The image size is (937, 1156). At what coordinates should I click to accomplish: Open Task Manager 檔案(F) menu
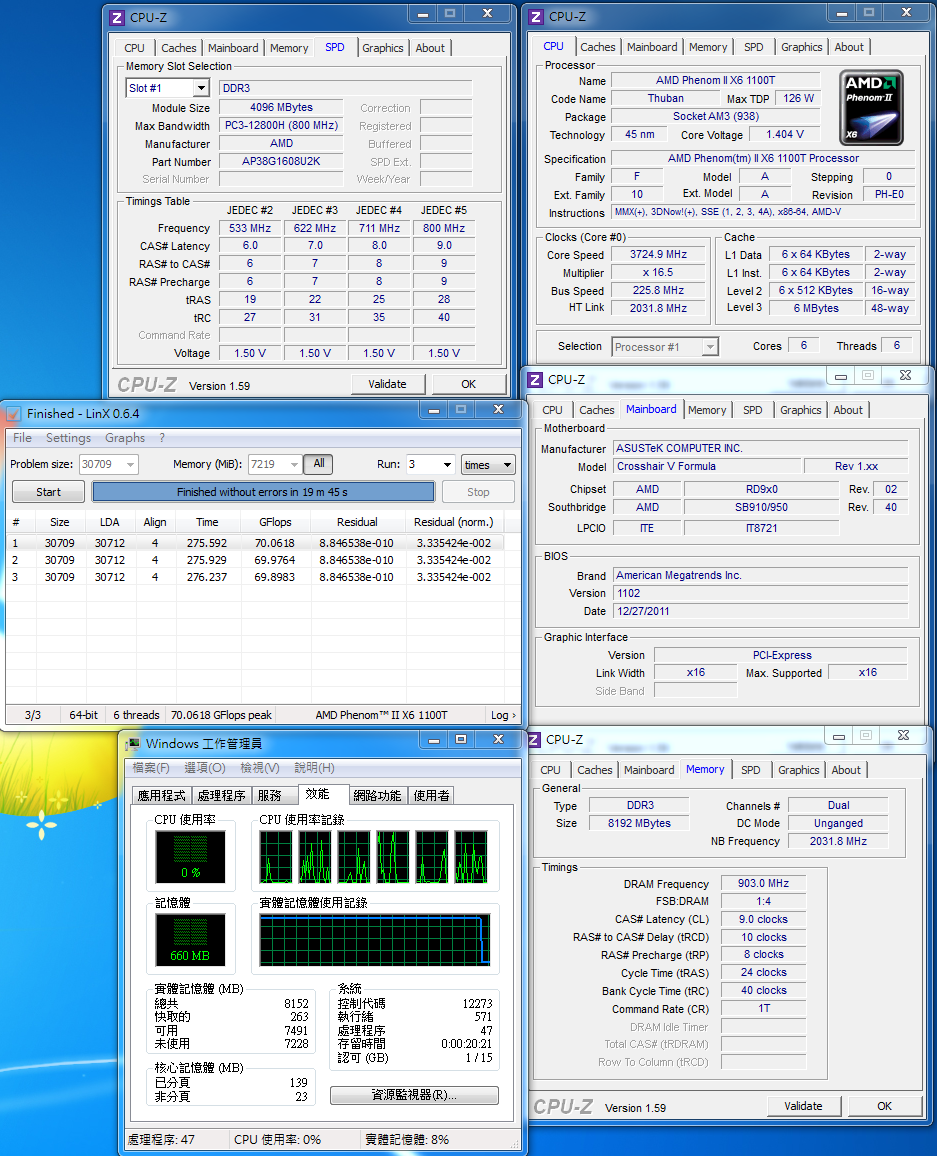[151, 767]
